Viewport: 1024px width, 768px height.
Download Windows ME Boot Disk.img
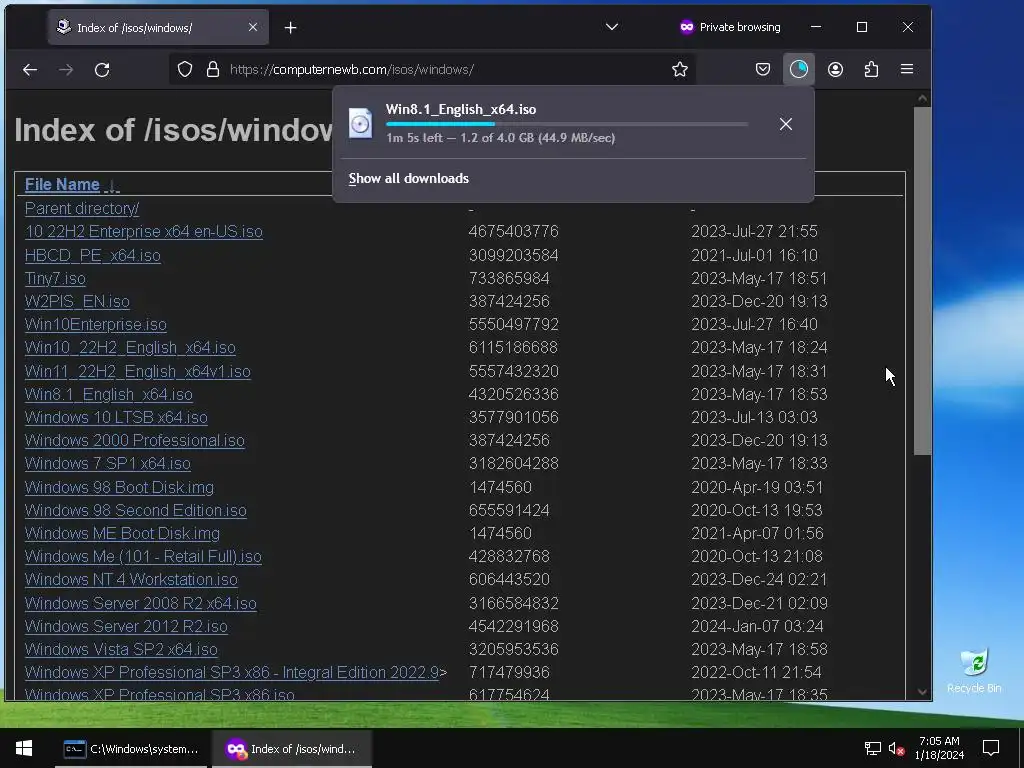click(122, 533)
